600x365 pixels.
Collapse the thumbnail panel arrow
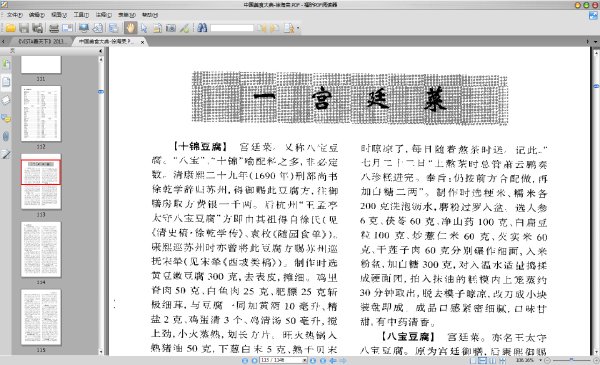(101, 51)
